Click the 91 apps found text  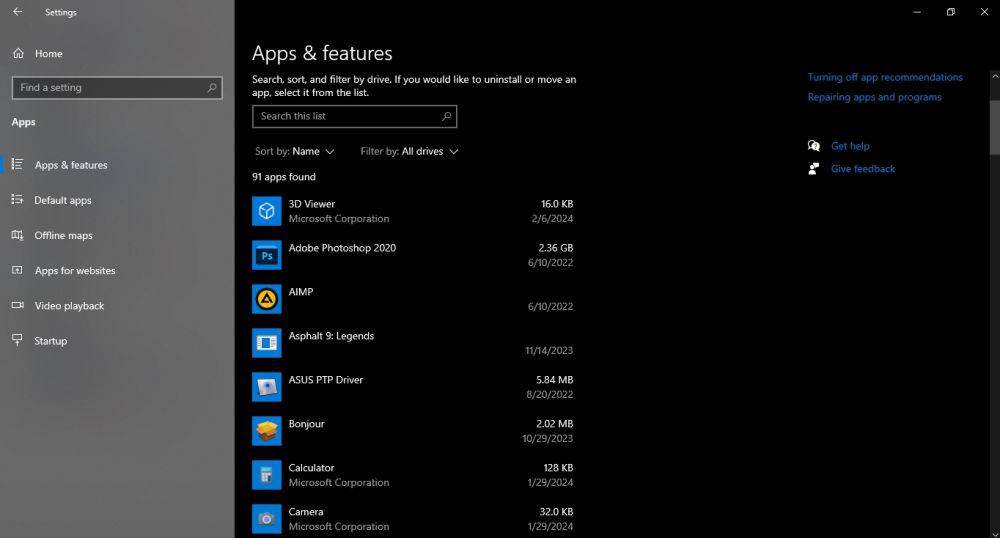click(x=284, y=177)
